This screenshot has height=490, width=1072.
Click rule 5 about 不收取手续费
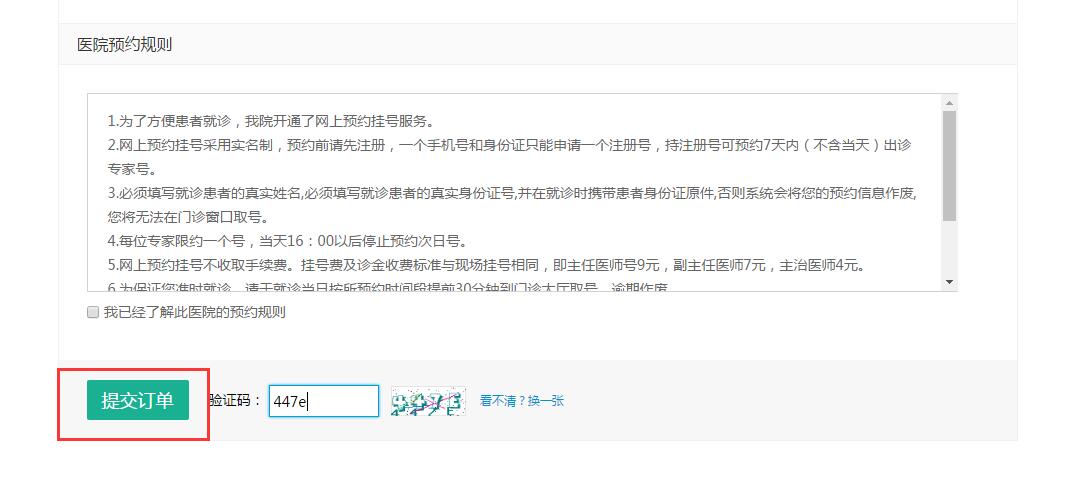click(x=486, y=265)
